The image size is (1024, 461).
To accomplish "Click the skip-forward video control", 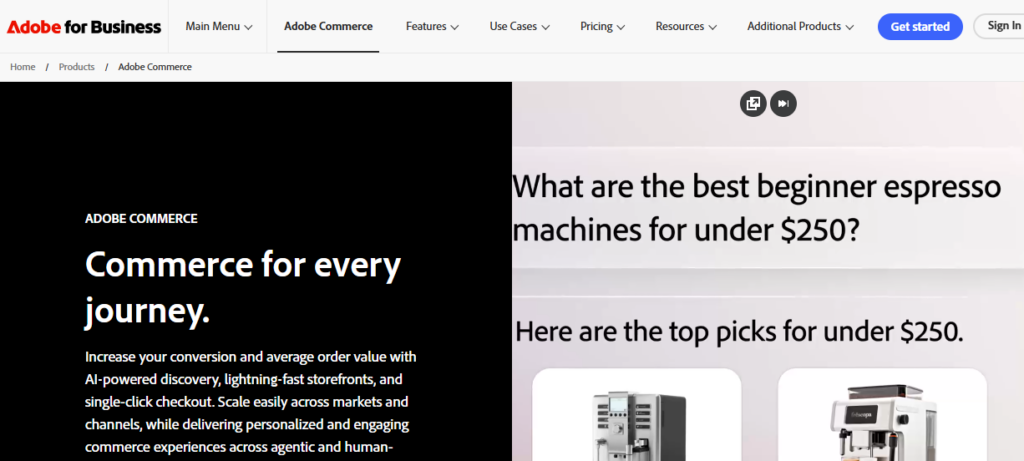I will pos(783,103).
